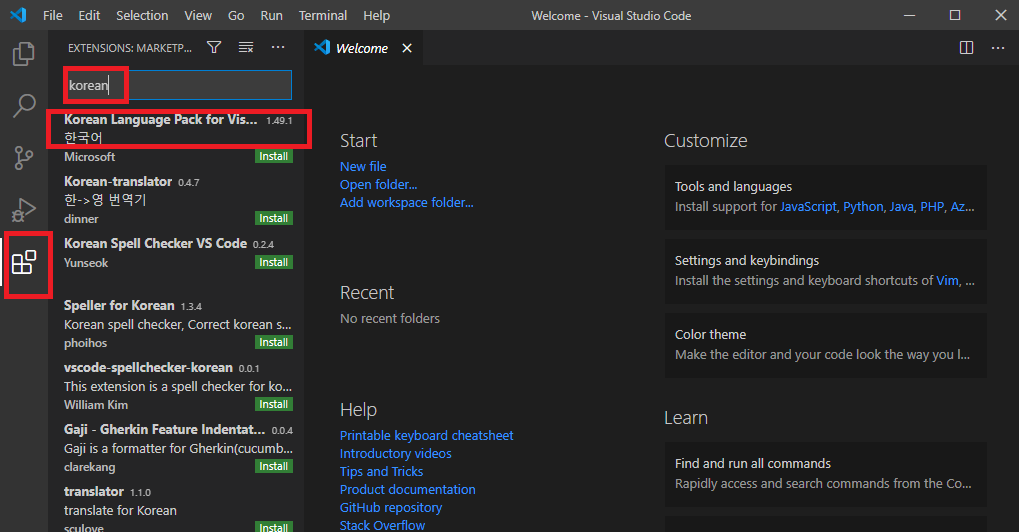Viewport: 1019px width, 532px height.
Task: Click PHP language support link
Action: (932, 207)
